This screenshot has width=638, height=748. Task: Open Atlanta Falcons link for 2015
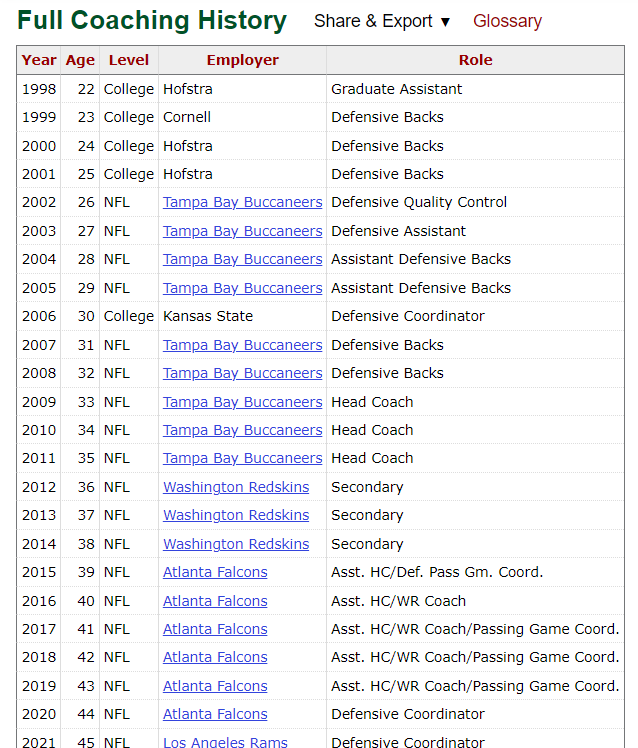click(215, 572)
